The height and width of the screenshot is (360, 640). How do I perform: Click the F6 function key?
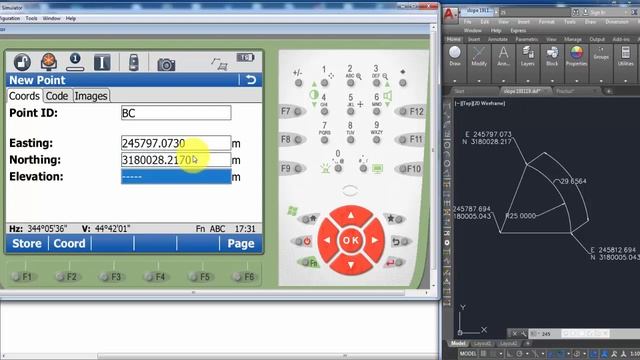pos(244,276)
